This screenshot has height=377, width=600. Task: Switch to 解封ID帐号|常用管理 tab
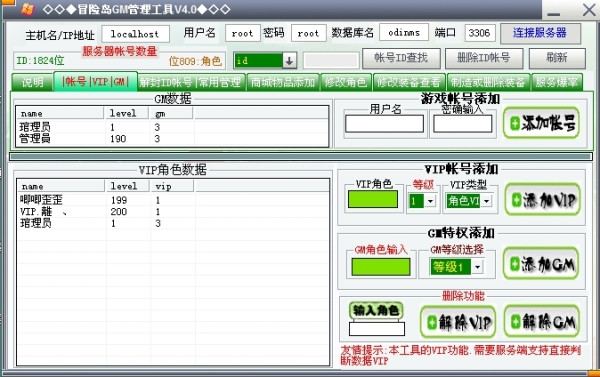coord(190,82)
